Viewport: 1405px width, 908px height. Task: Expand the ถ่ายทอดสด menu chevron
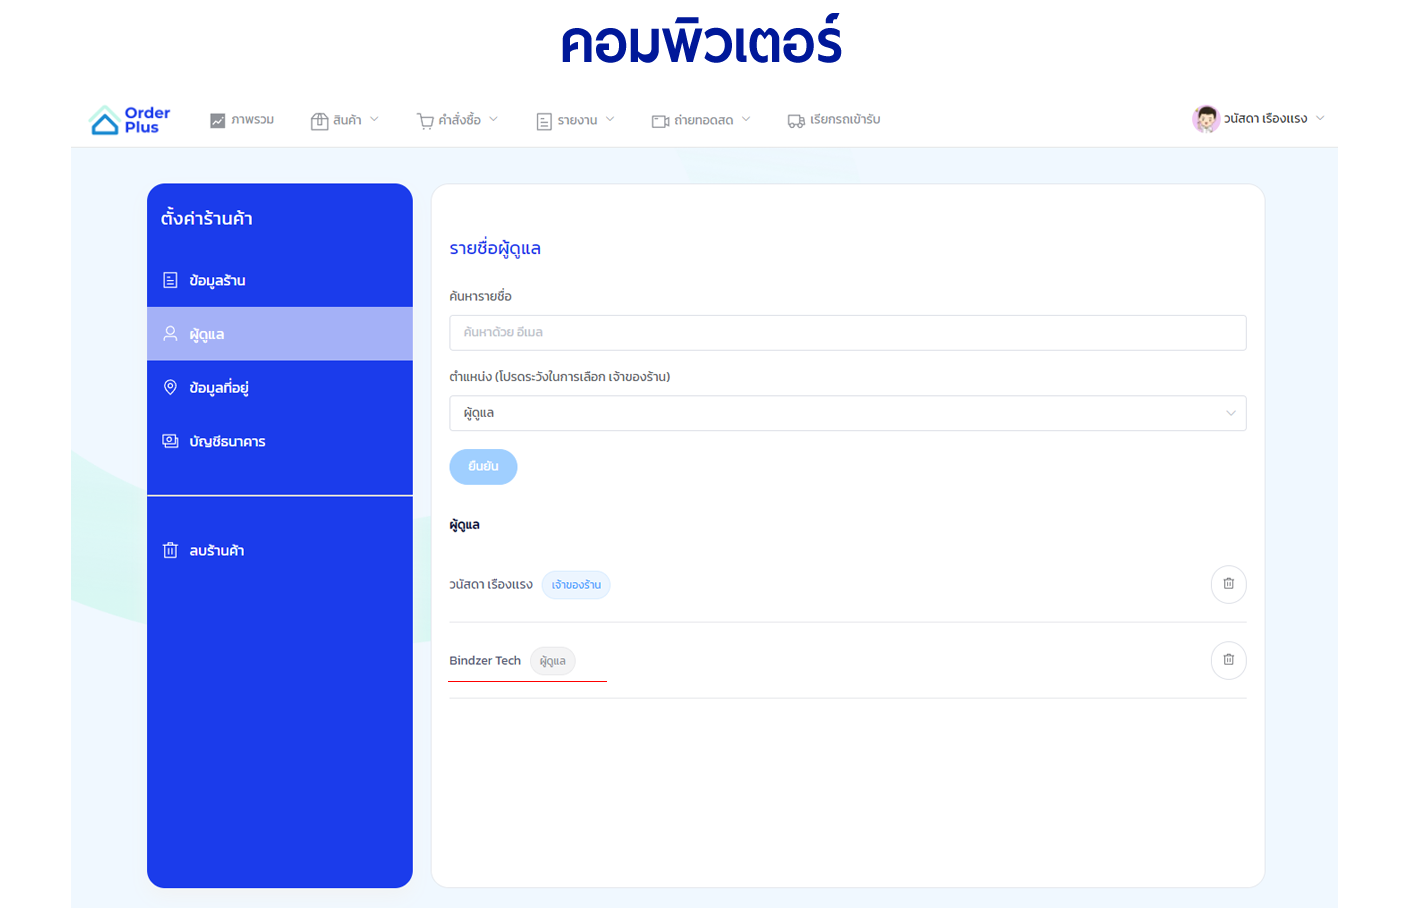pos(746,119)
